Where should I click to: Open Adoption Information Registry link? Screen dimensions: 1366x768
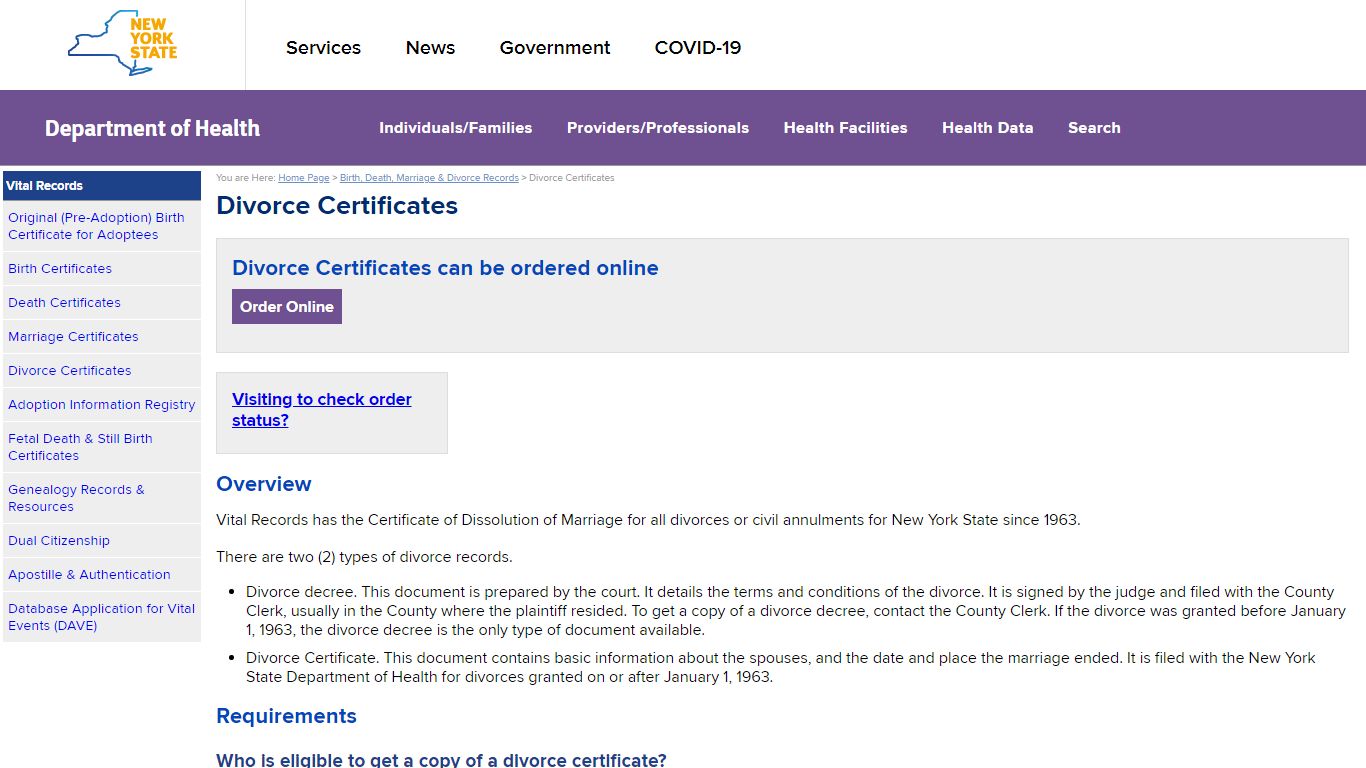[x=102, y=405]
